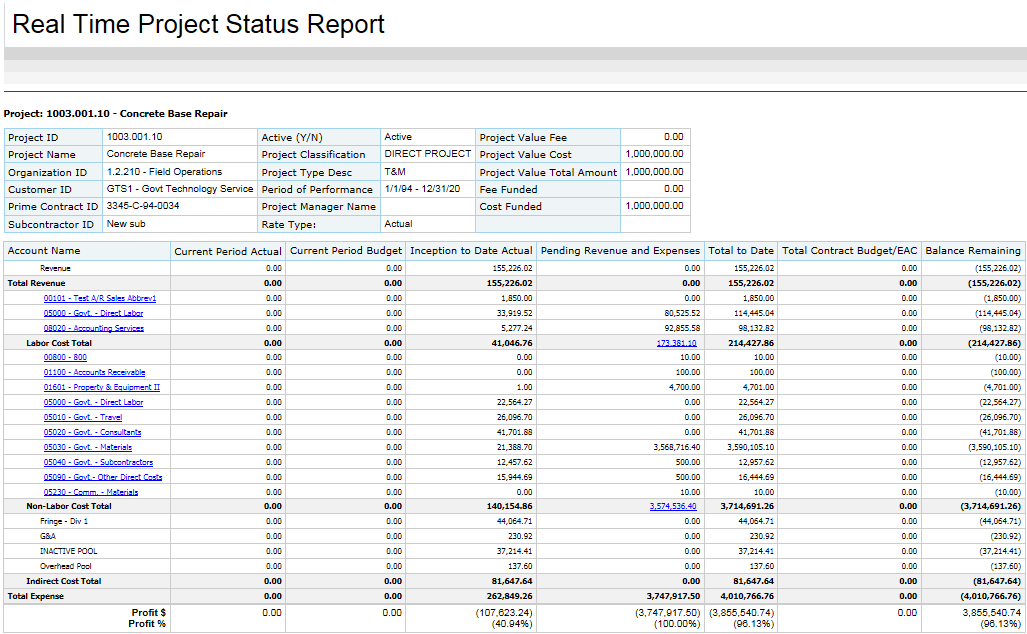Open pending non-labor amount 3,574,536.40
Screen dimensions: 1027x634
coord(674,507)
